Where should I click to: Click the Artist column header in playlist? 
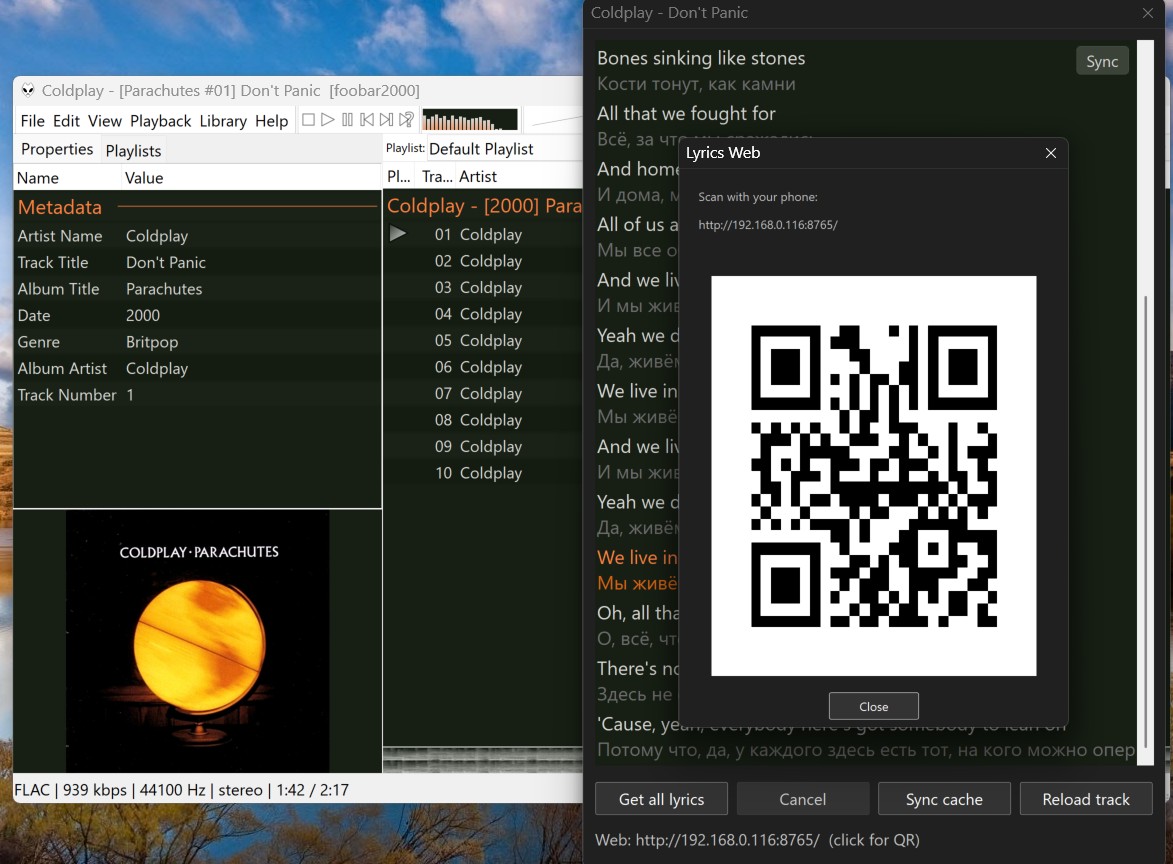[x=518, y=177]
